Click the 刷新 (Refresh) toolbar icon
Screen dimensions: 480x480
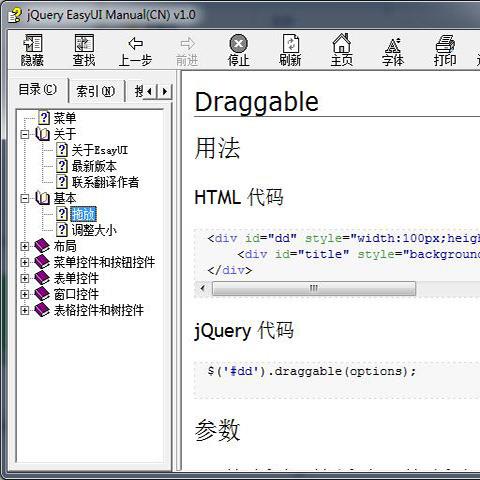point(290,50)
